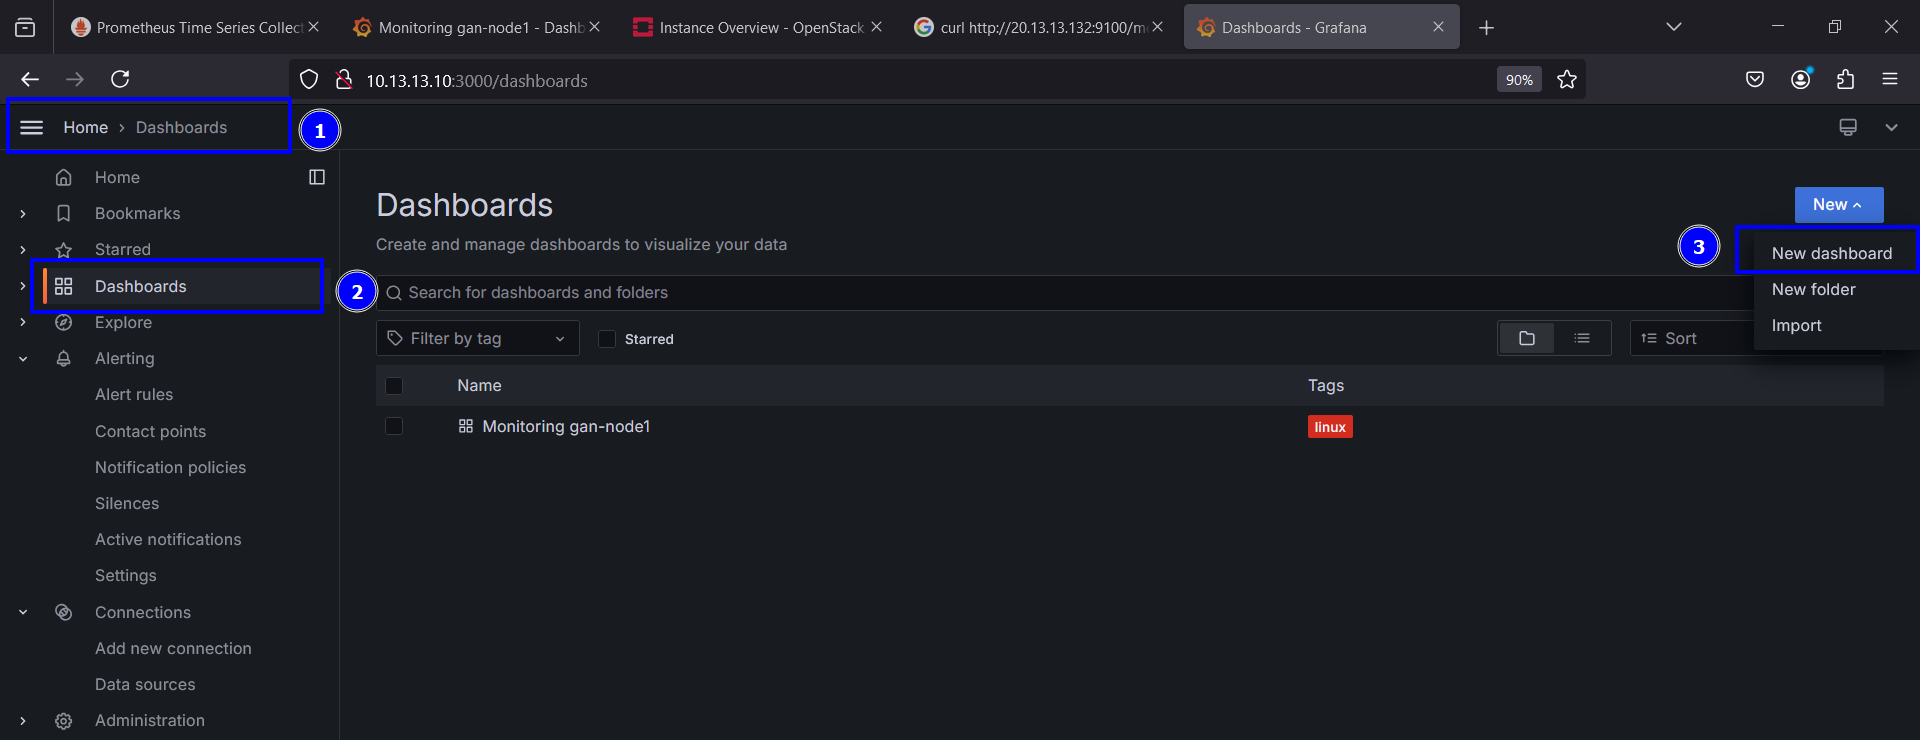Tick the select-all checkbox in header

click(x=394, y=386)
